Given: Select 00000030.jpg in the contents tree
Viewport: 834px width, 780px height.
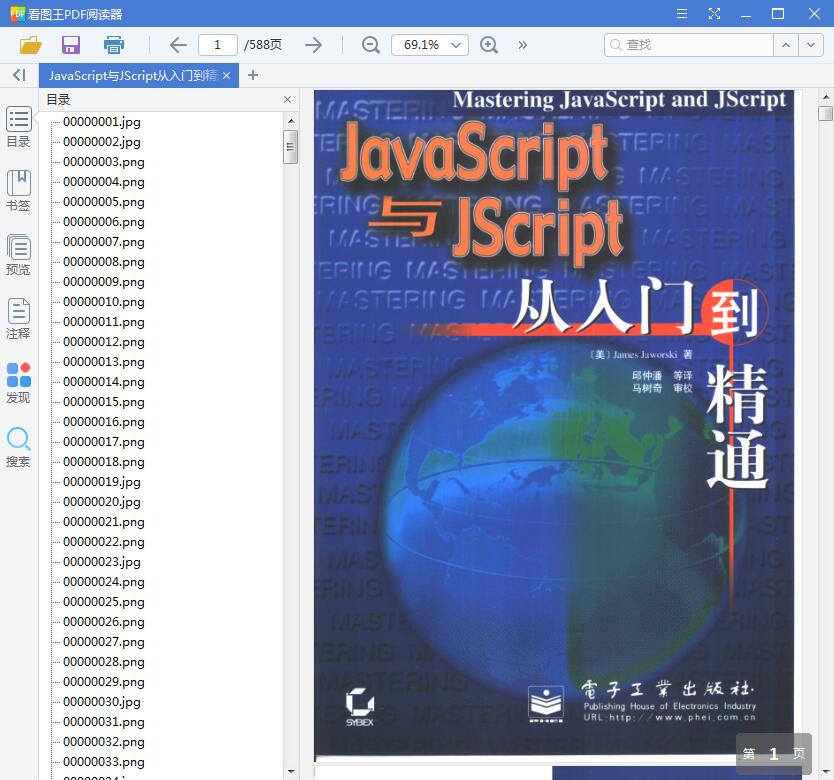Looking at the screenshot, I should [102, 702].
